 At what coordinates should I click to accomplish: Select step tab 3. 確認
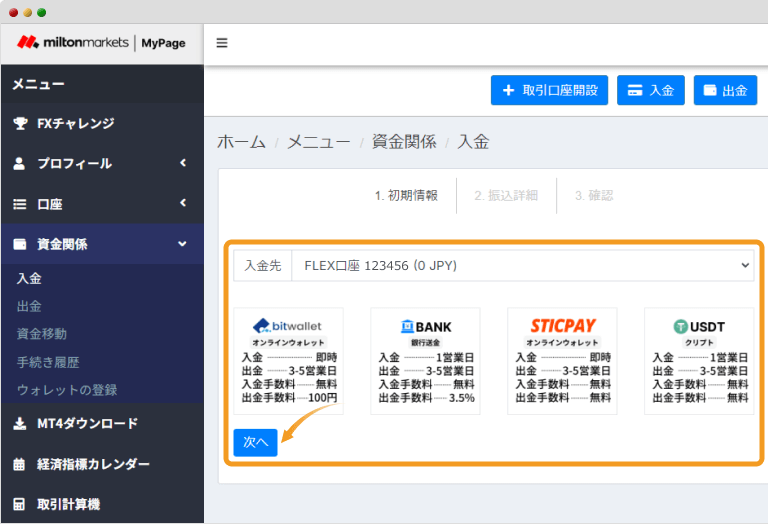(x=594, y=196)
